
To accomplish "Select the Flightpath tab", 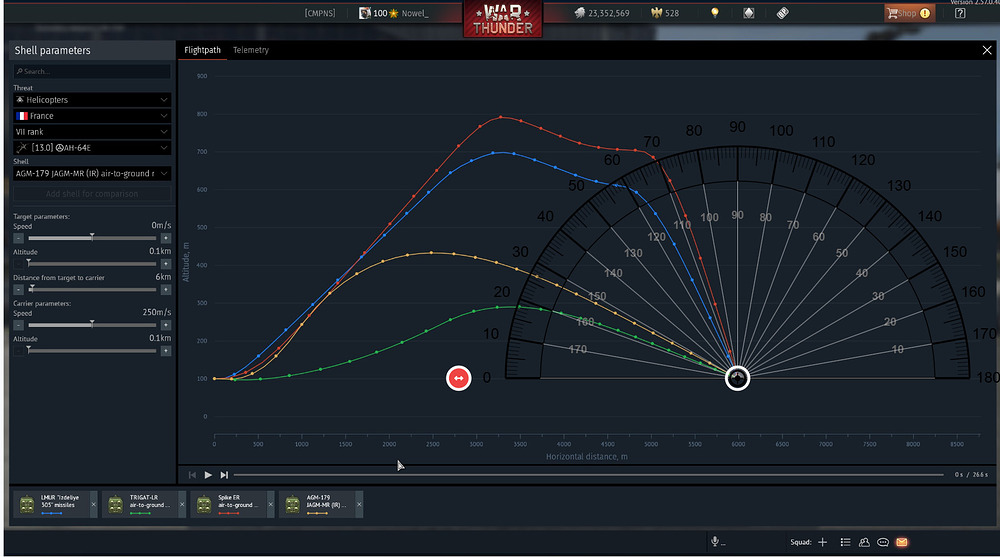I will 202,50.
